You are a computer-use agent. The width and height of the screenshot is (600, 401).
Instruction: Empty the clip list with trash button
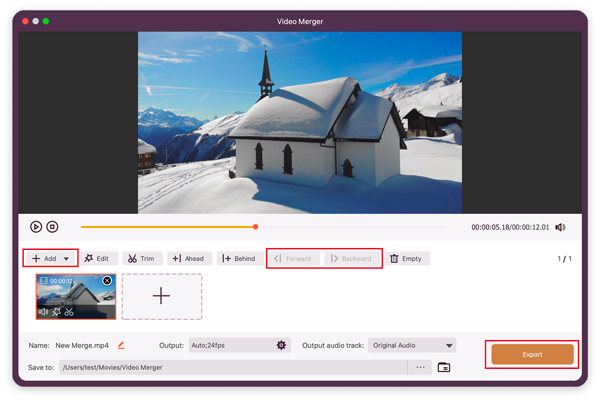pos(406,259)
